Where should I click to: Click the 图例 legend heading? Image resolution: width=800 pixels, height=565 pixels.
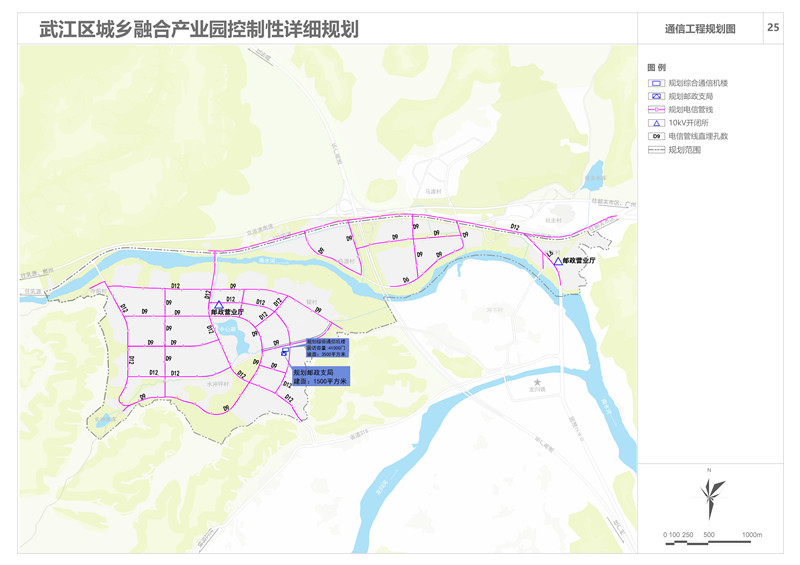(657, 67)
